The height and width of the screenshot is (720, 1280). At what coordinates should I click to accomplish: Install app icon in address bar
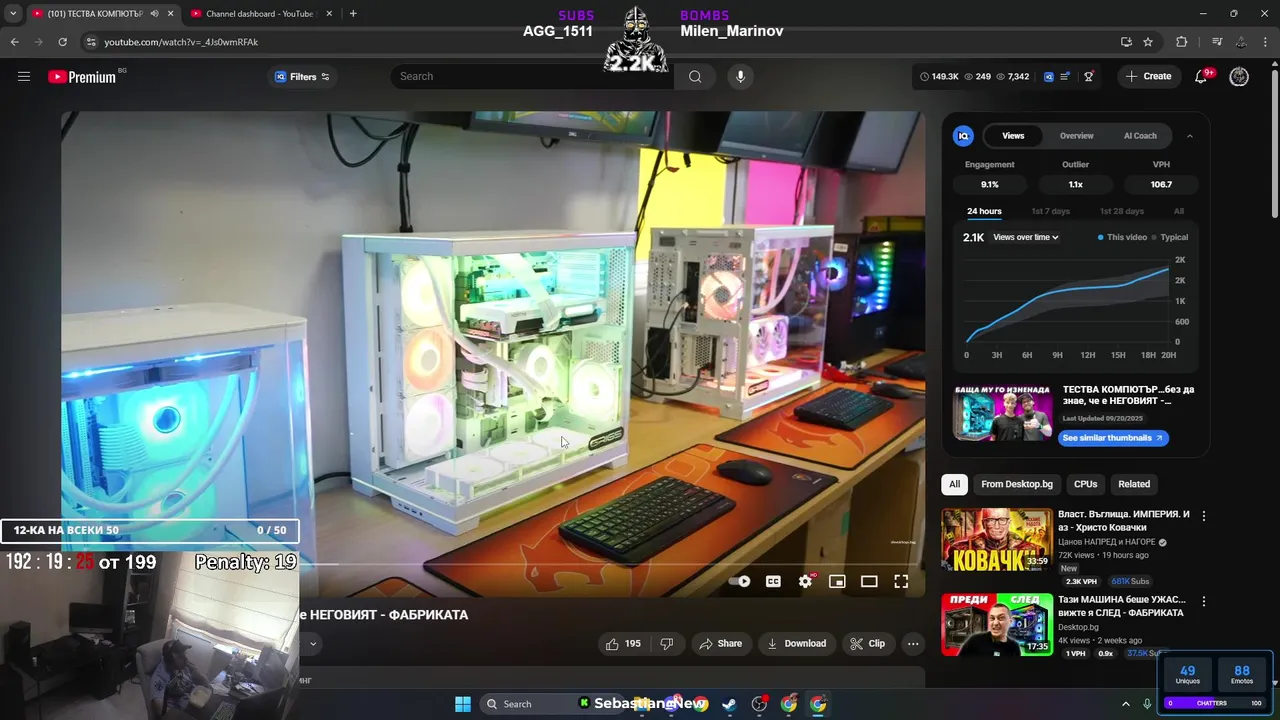tap(1126, 42)
